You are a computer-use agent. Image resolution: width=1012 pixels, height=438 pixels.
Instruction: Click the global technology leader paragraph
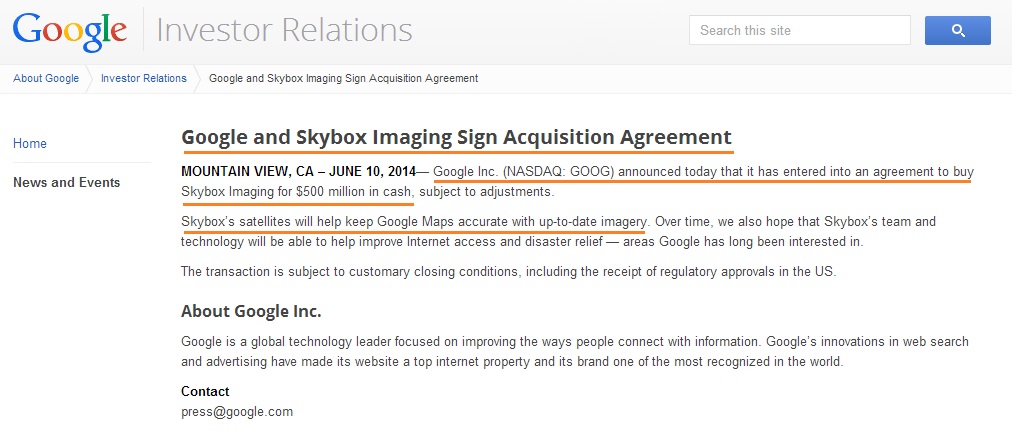[x=575, y=352]
